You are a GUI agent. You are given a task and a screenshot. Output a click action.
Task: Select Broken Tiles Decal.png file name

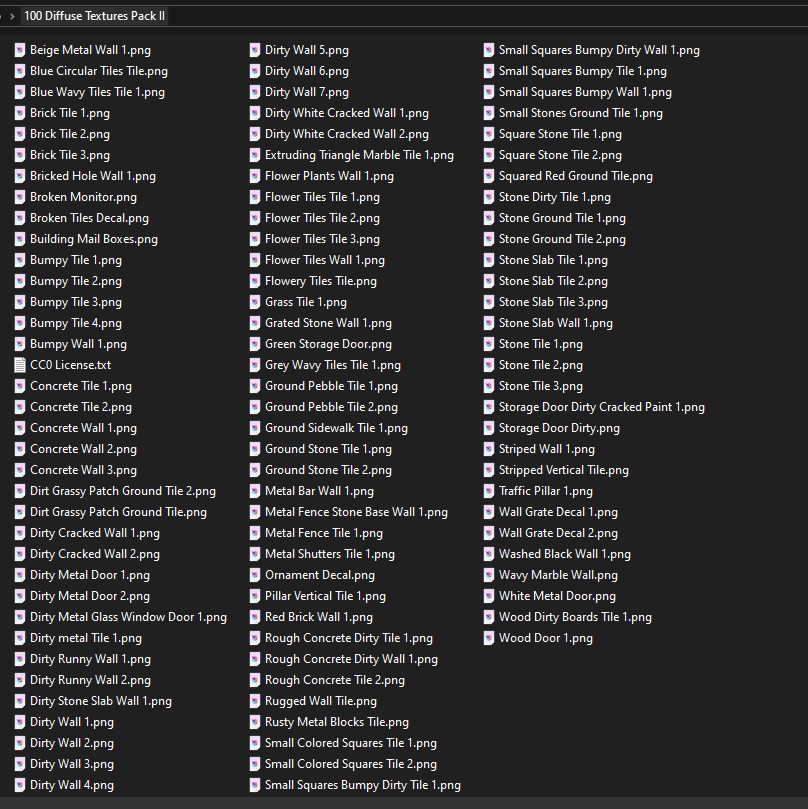tap(89, 218)
